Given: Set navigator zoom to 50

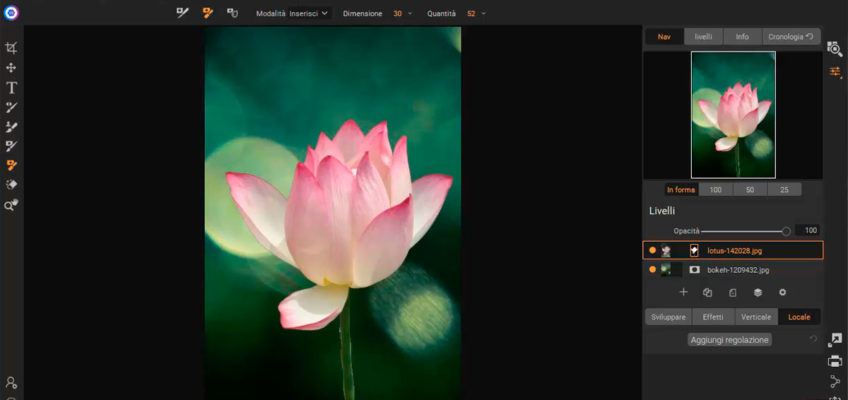Looking at the screenshot, I should (x=750, y=190).
